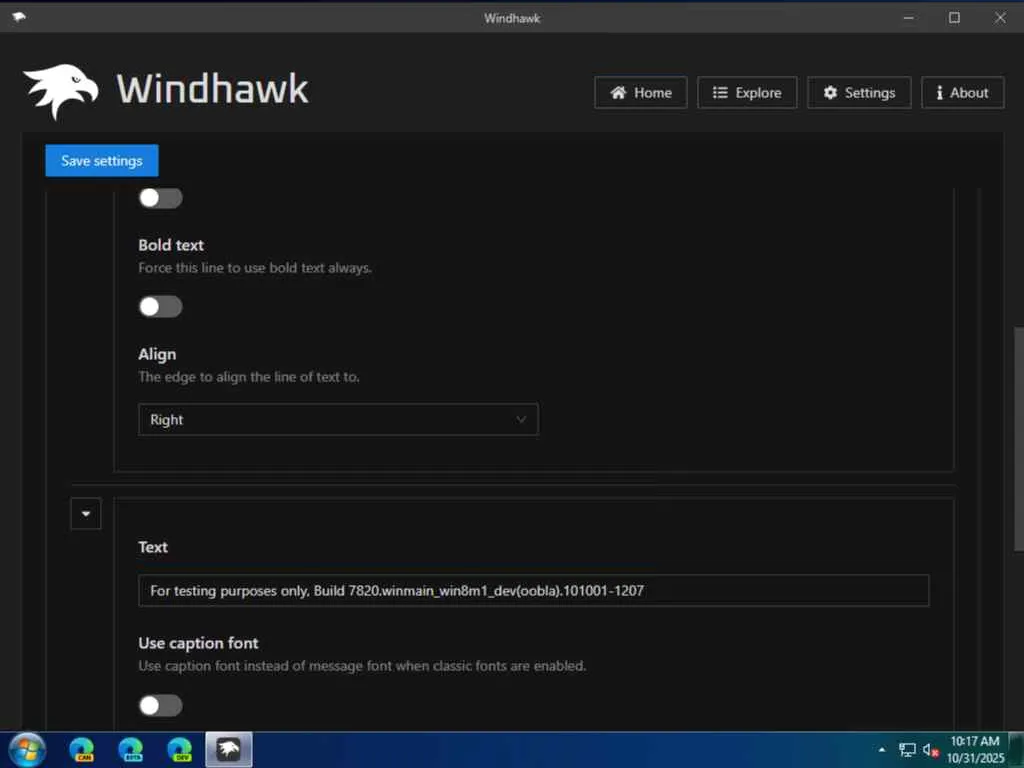Click the Align heading label
Viewport: 1024px width, 768px height.
(157, 354)
